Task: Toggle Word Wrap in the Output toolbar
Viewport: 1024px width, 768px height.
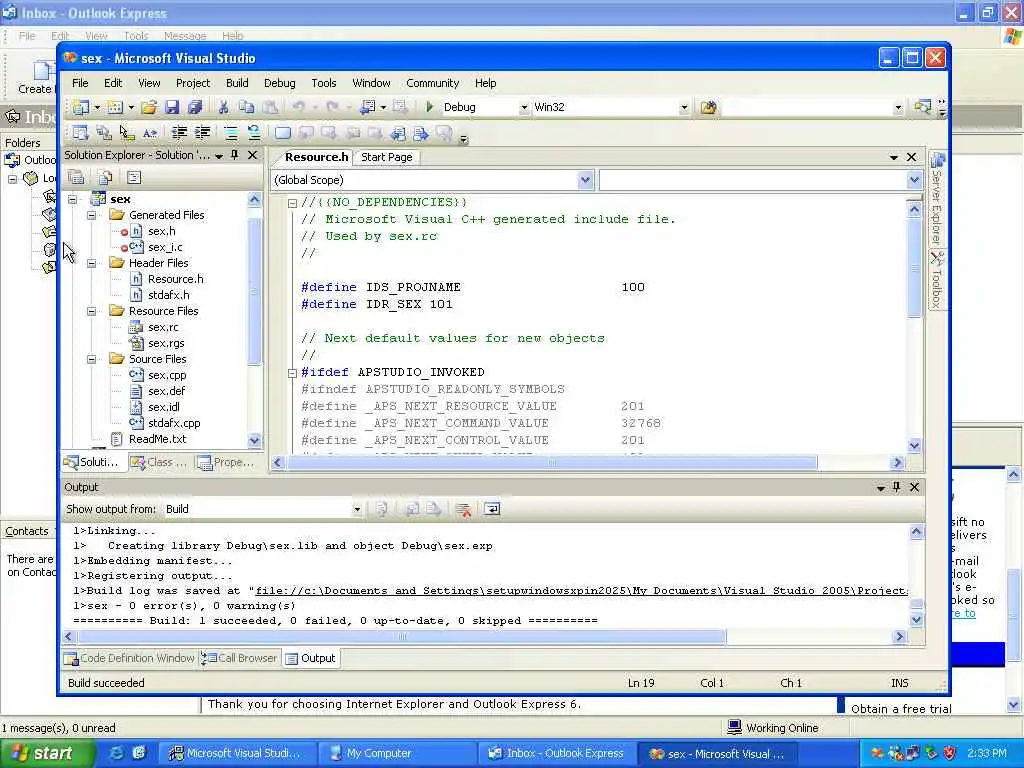Action: (492, 509)
